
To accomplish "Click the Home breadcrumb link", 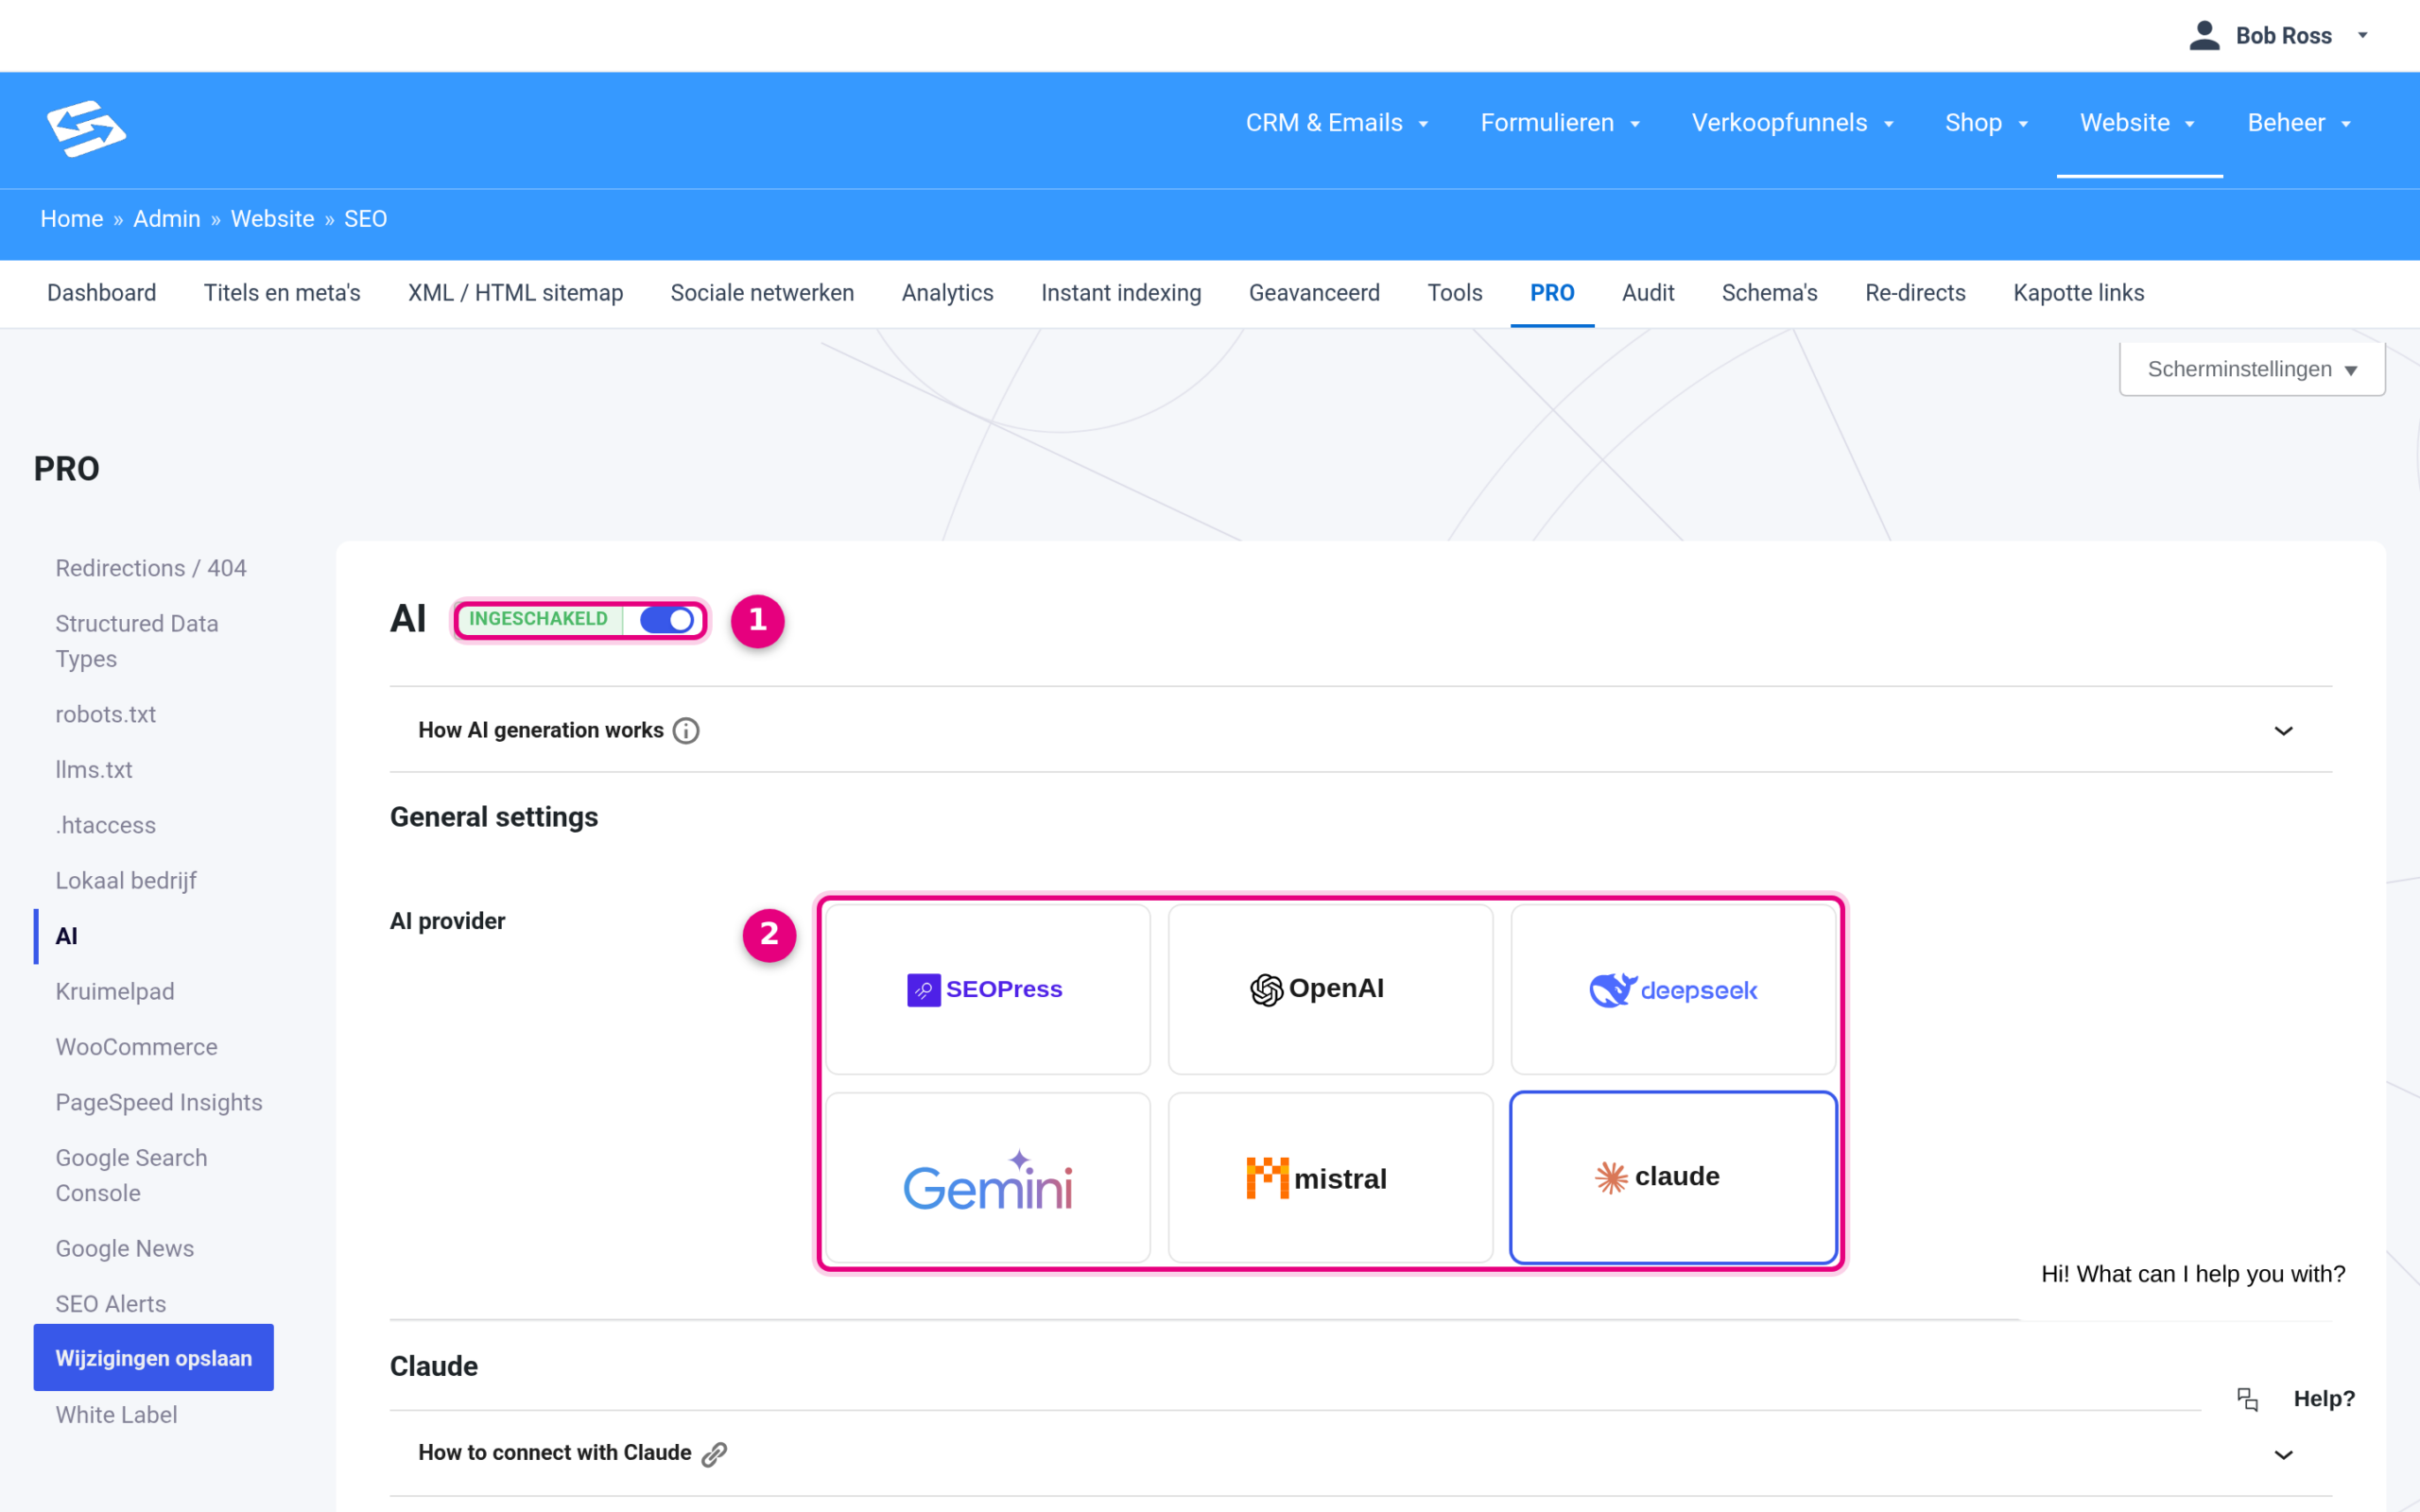I will tap(72, 219).
